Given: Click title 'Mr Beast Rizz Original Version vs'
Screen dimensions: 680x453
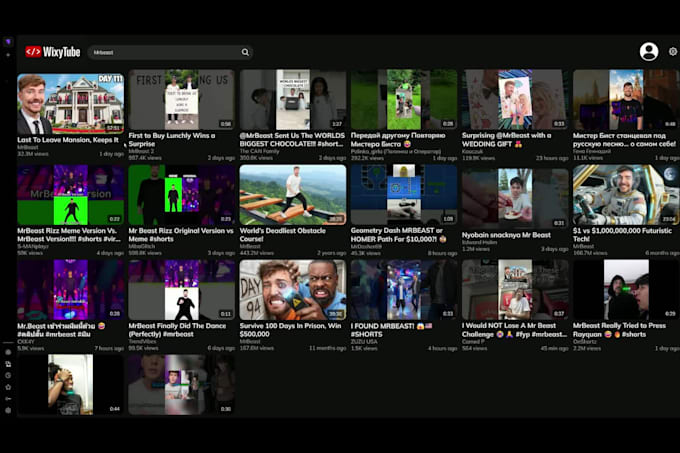Looking at the screenshot, I should point(181,235).
